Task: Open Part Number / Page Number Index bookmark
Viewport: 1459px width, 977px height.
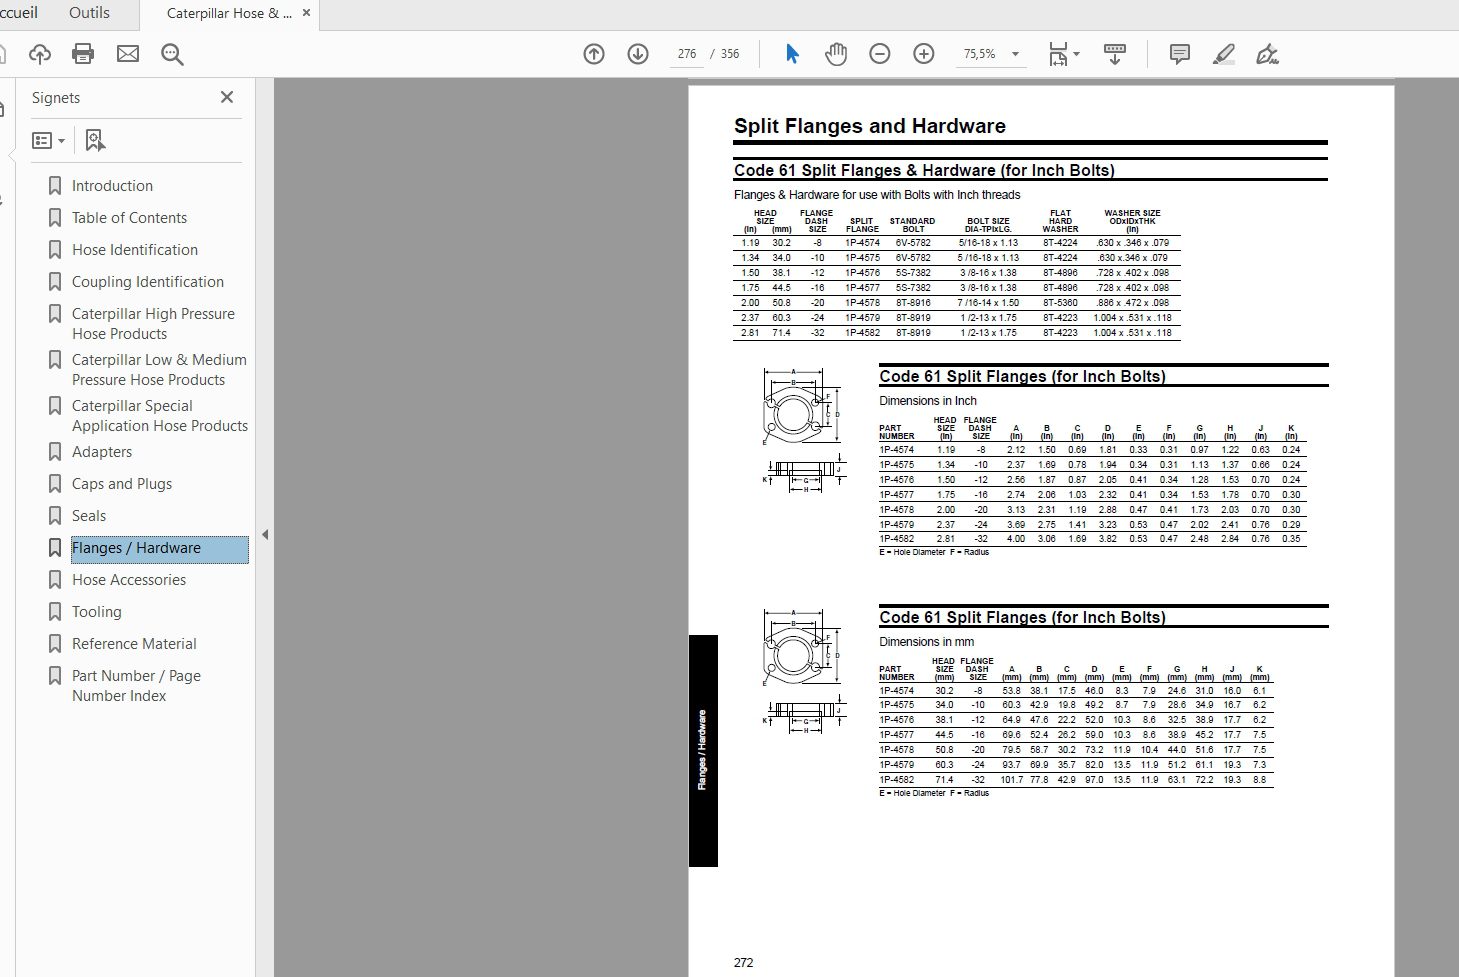Action: click(x=136, y=686)
